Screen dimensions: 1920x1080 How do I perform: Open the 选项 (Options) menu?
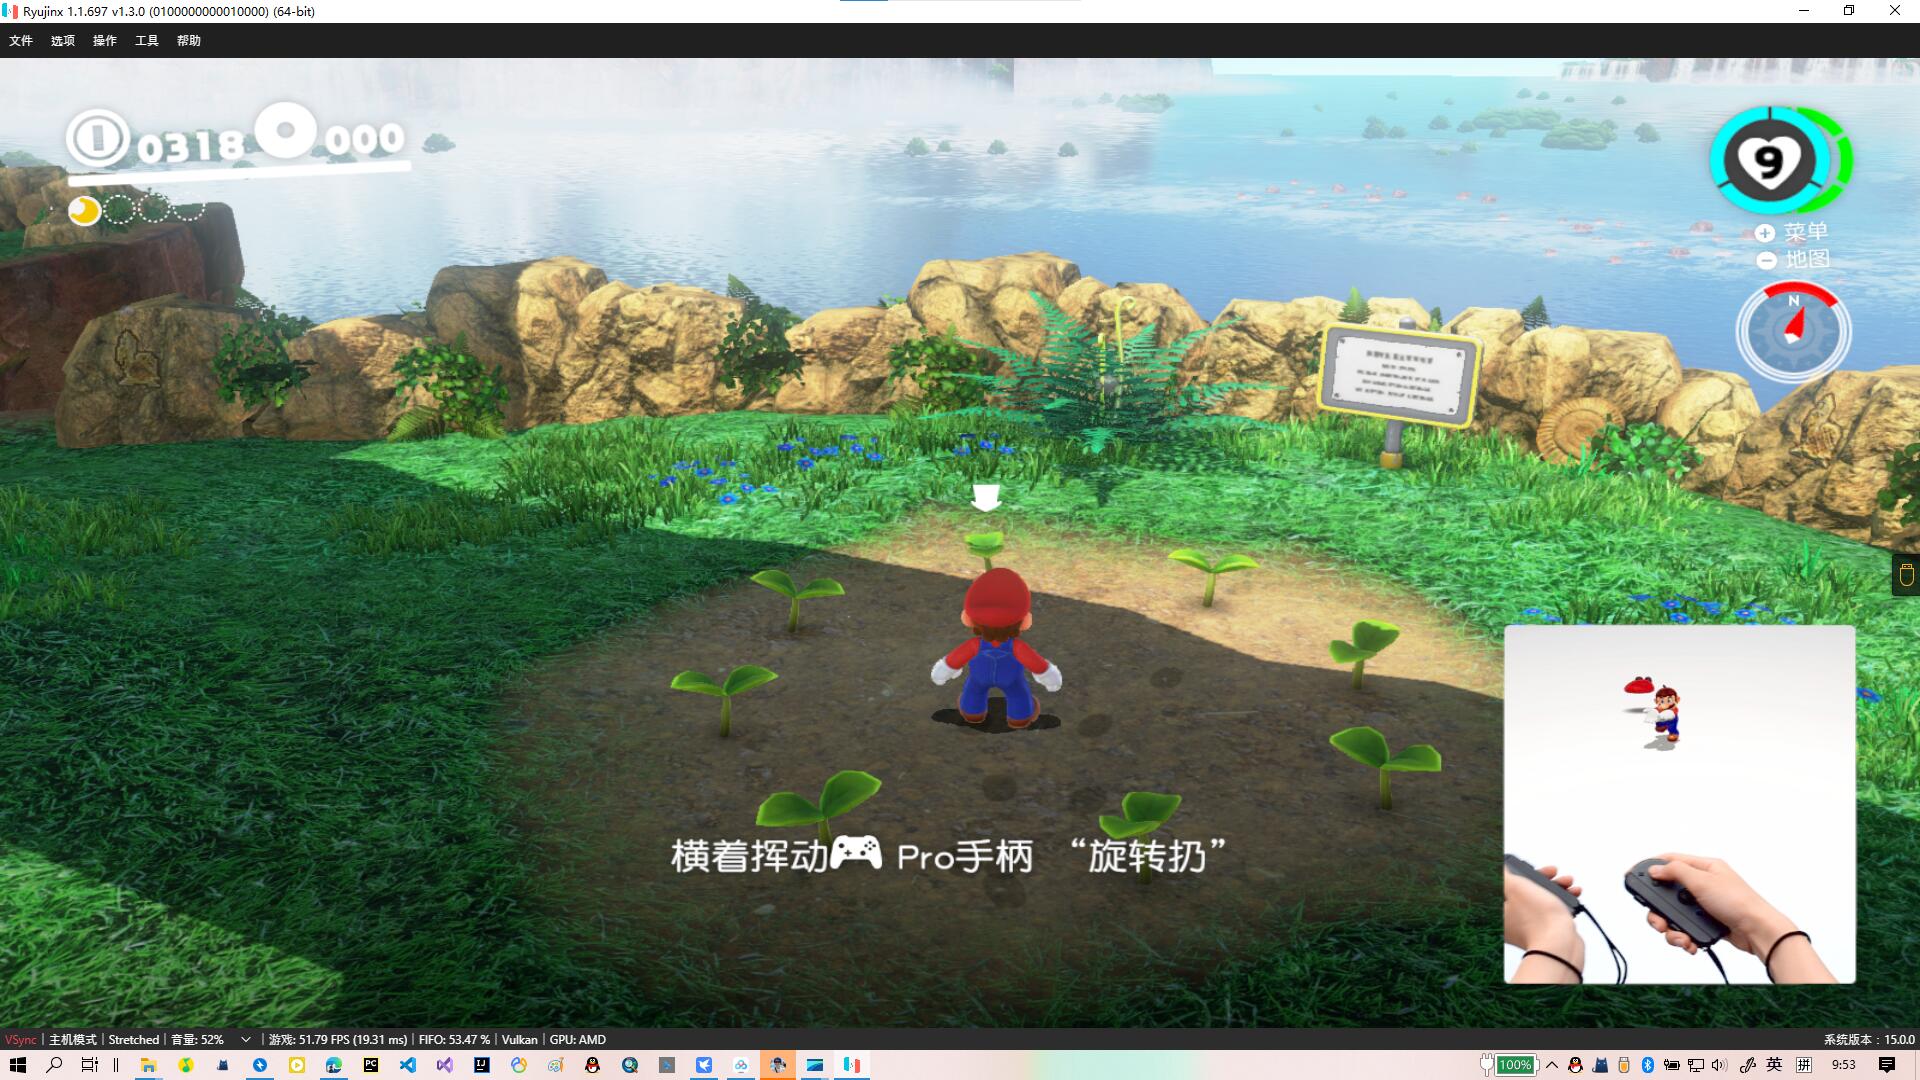tap(63, 41)
